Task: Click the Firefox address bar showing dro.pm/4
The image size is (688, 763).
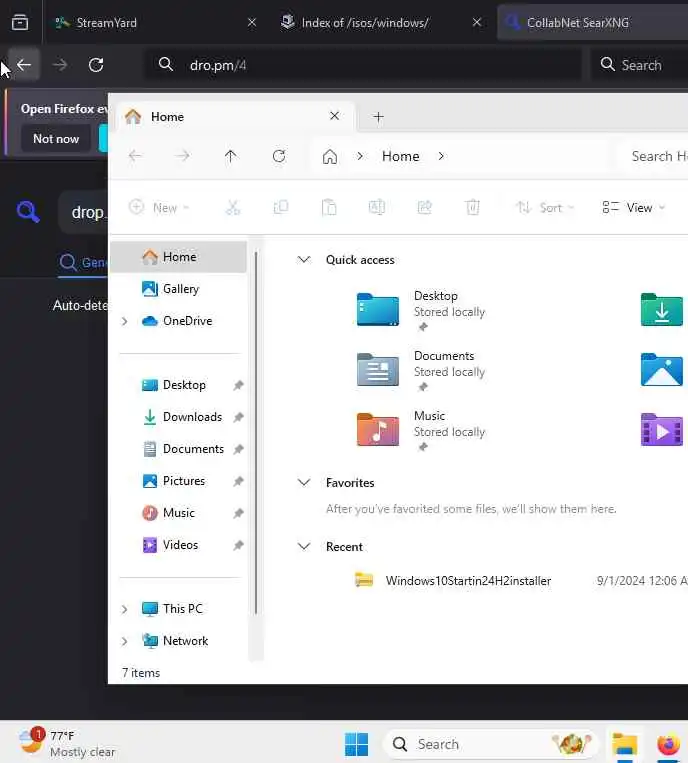Action: (363, 65)
